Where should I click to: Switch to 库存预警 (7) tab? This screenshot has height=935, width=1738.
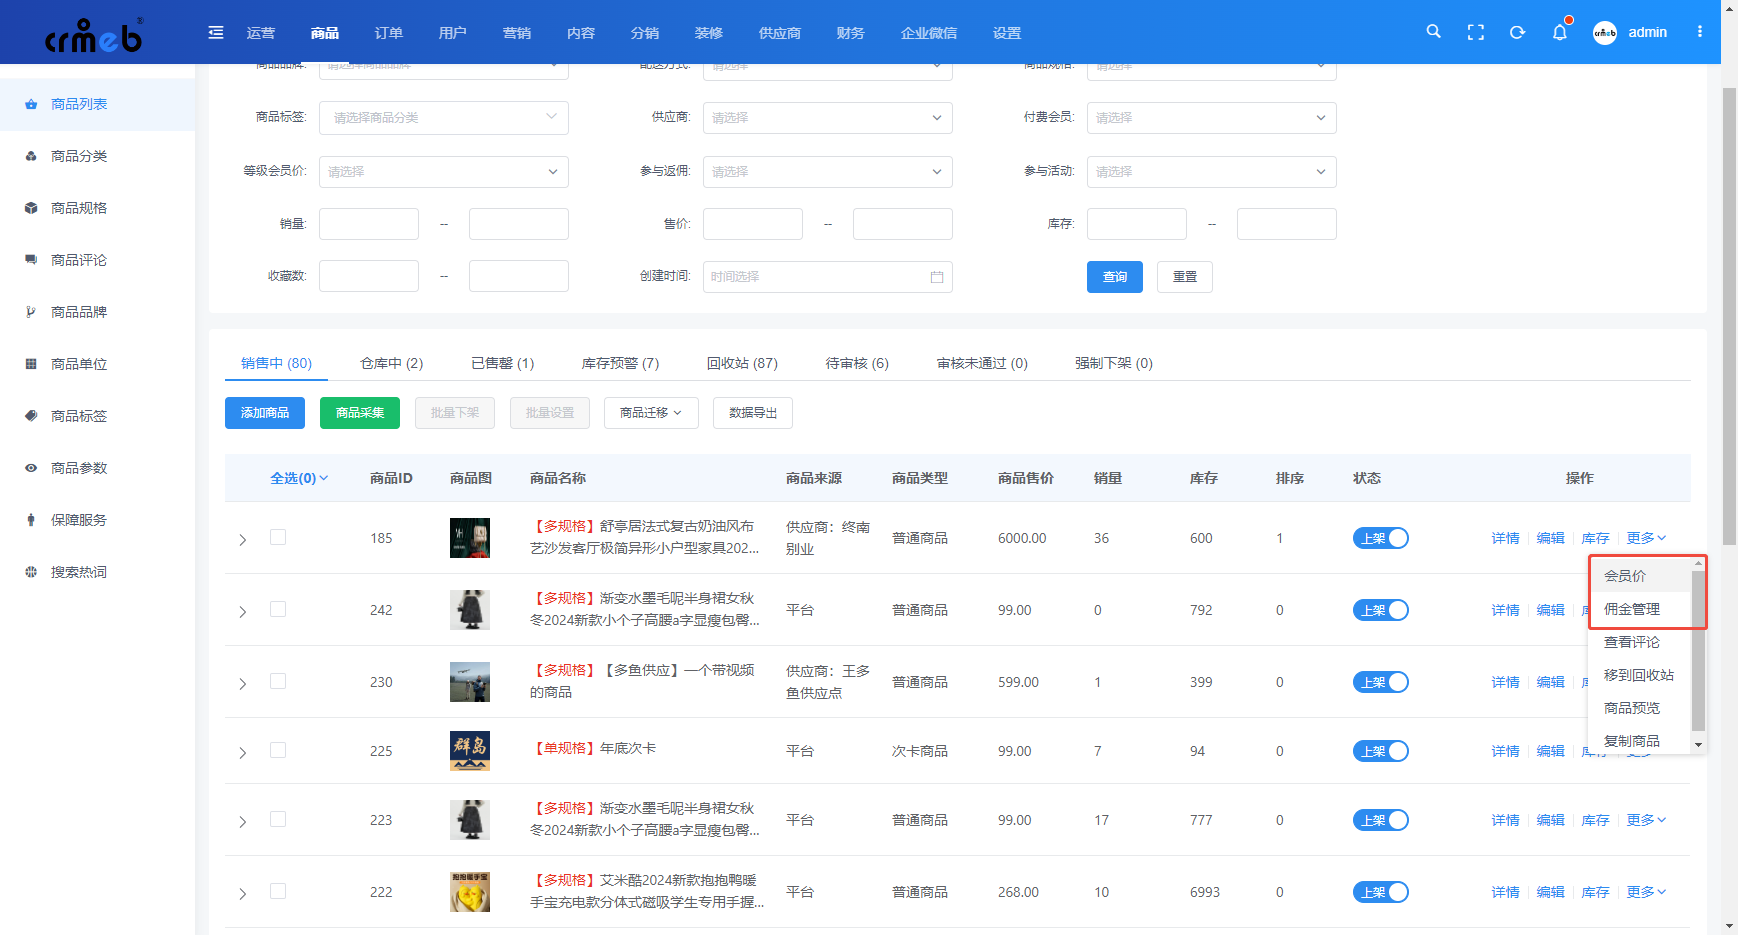coord(620,363)
